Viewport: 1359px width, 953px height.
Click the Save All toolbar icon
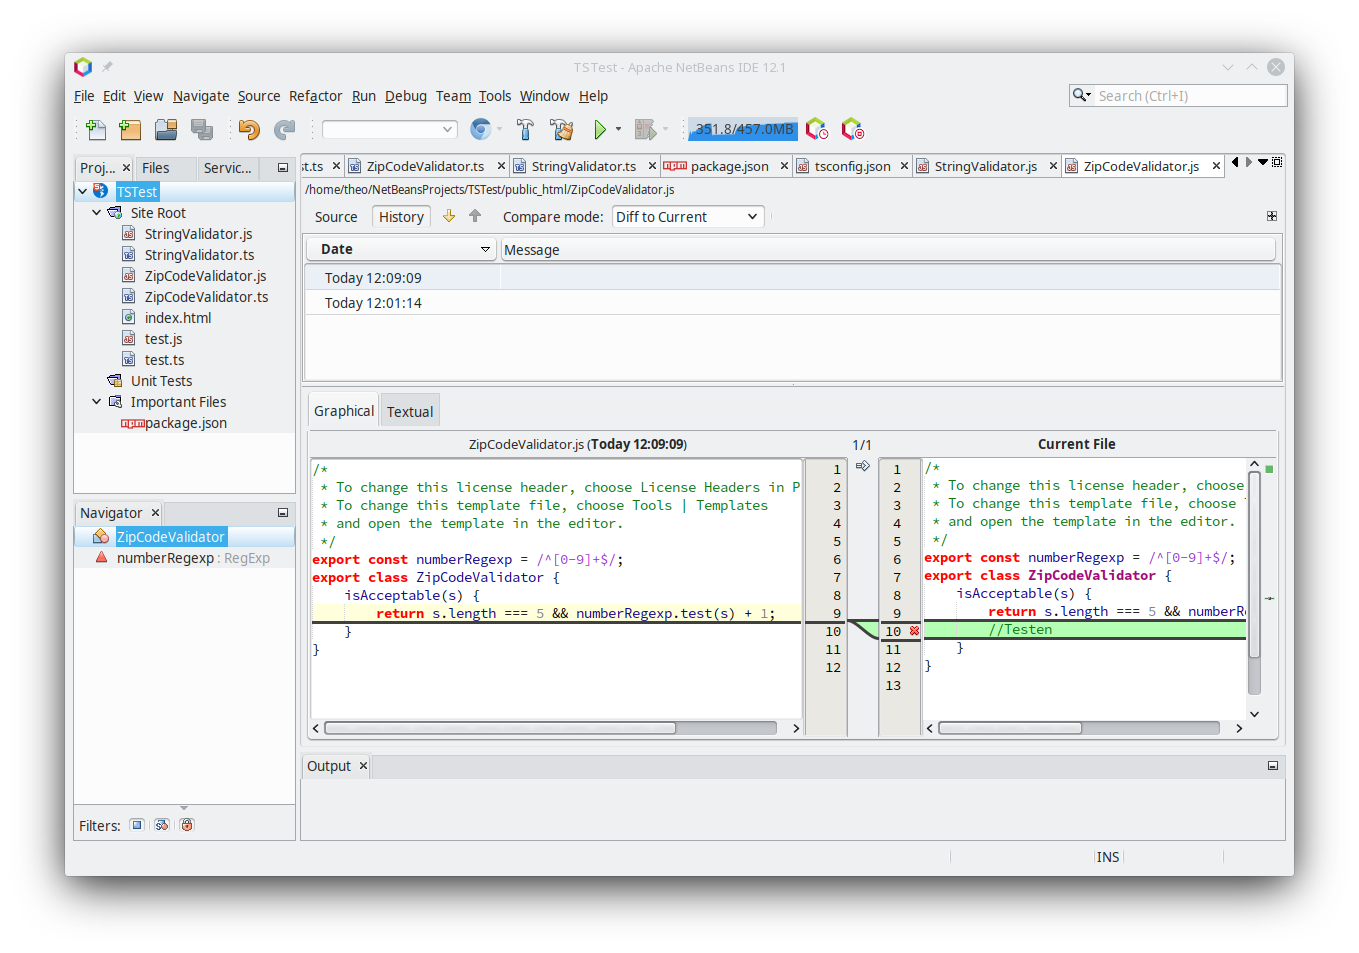(202, 129)
